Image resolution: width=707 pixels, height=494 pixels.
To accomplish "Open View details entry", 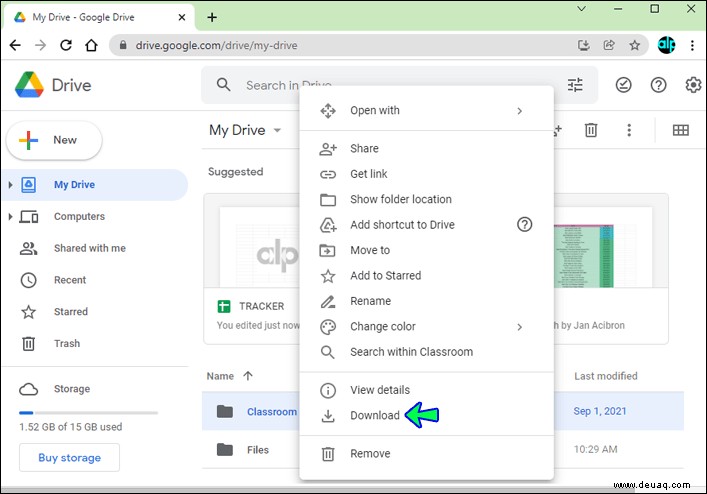I will pyautogui.click(x=427, y=390).
